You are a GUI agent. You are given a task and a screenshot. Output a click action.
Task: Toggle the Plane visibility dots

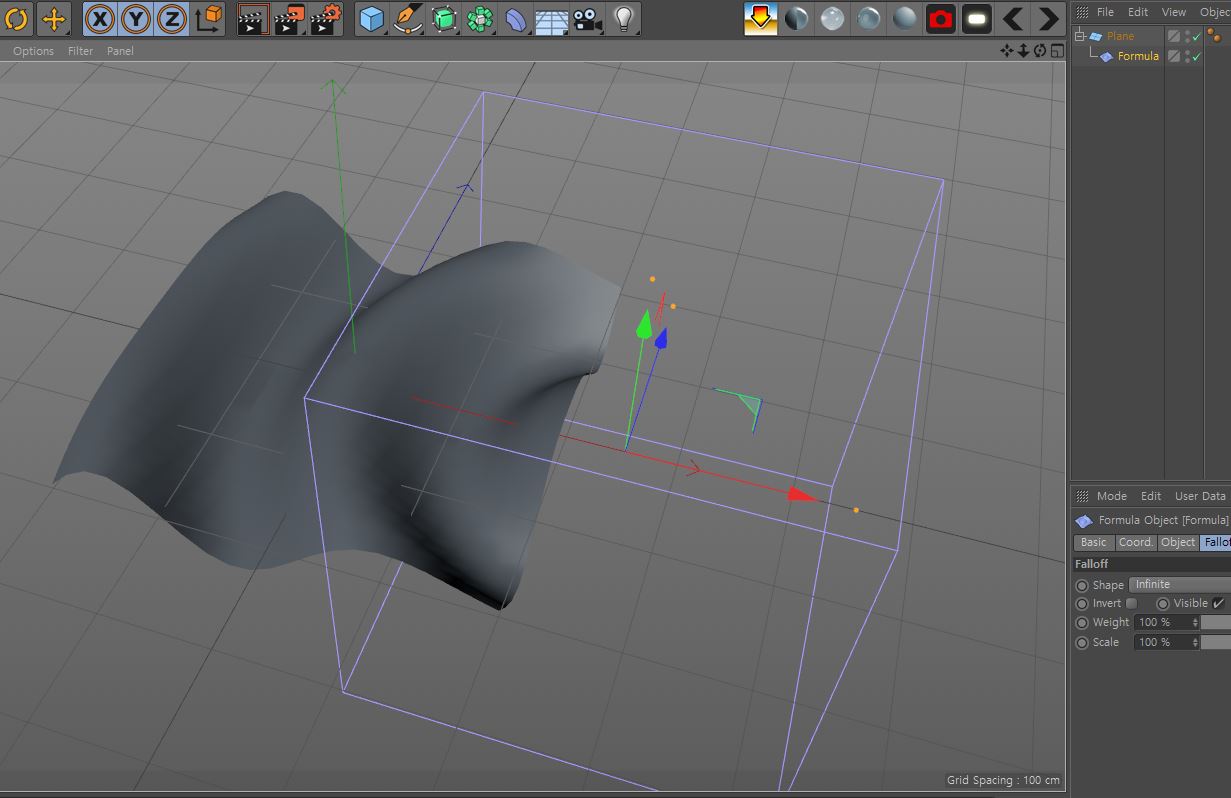[1187, 36]
